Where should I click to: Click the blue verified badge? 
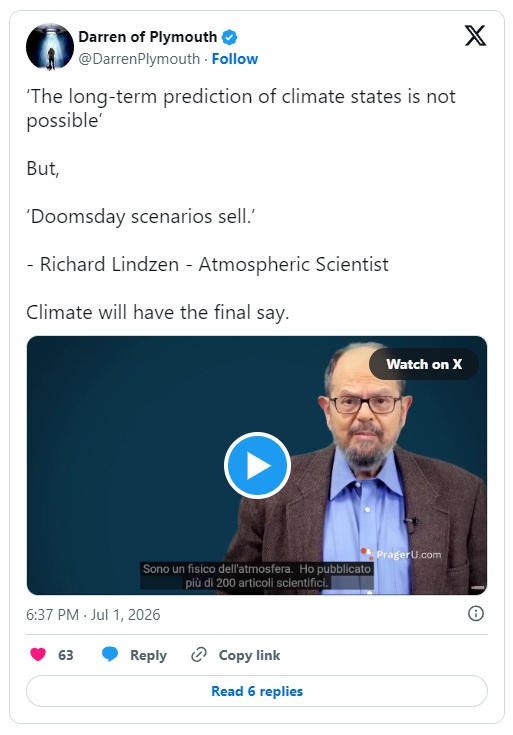pos(229,37)
